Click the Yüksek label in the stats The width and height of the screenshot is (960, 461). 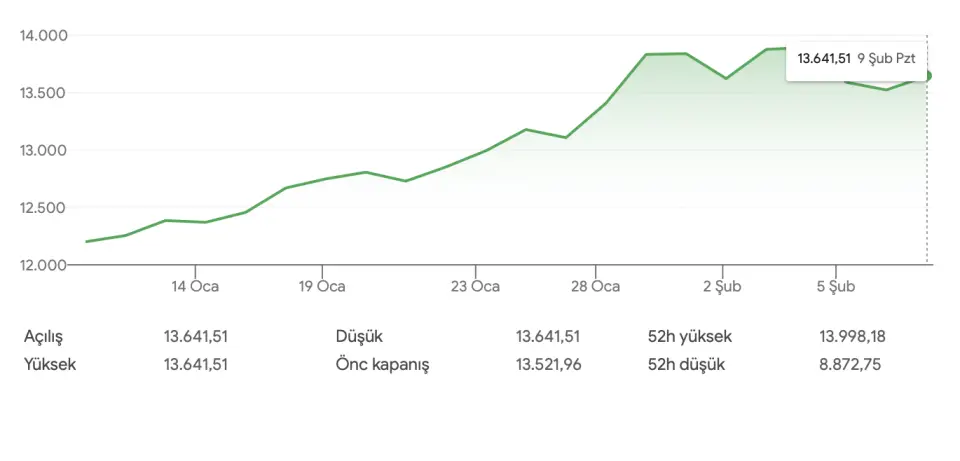tap(50, 364)
